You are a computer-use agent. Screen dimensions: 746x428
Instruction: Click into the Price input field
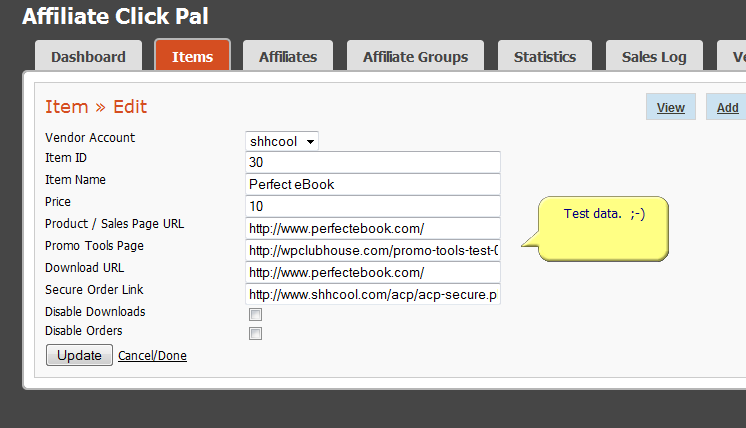click(x=372, y=207)
